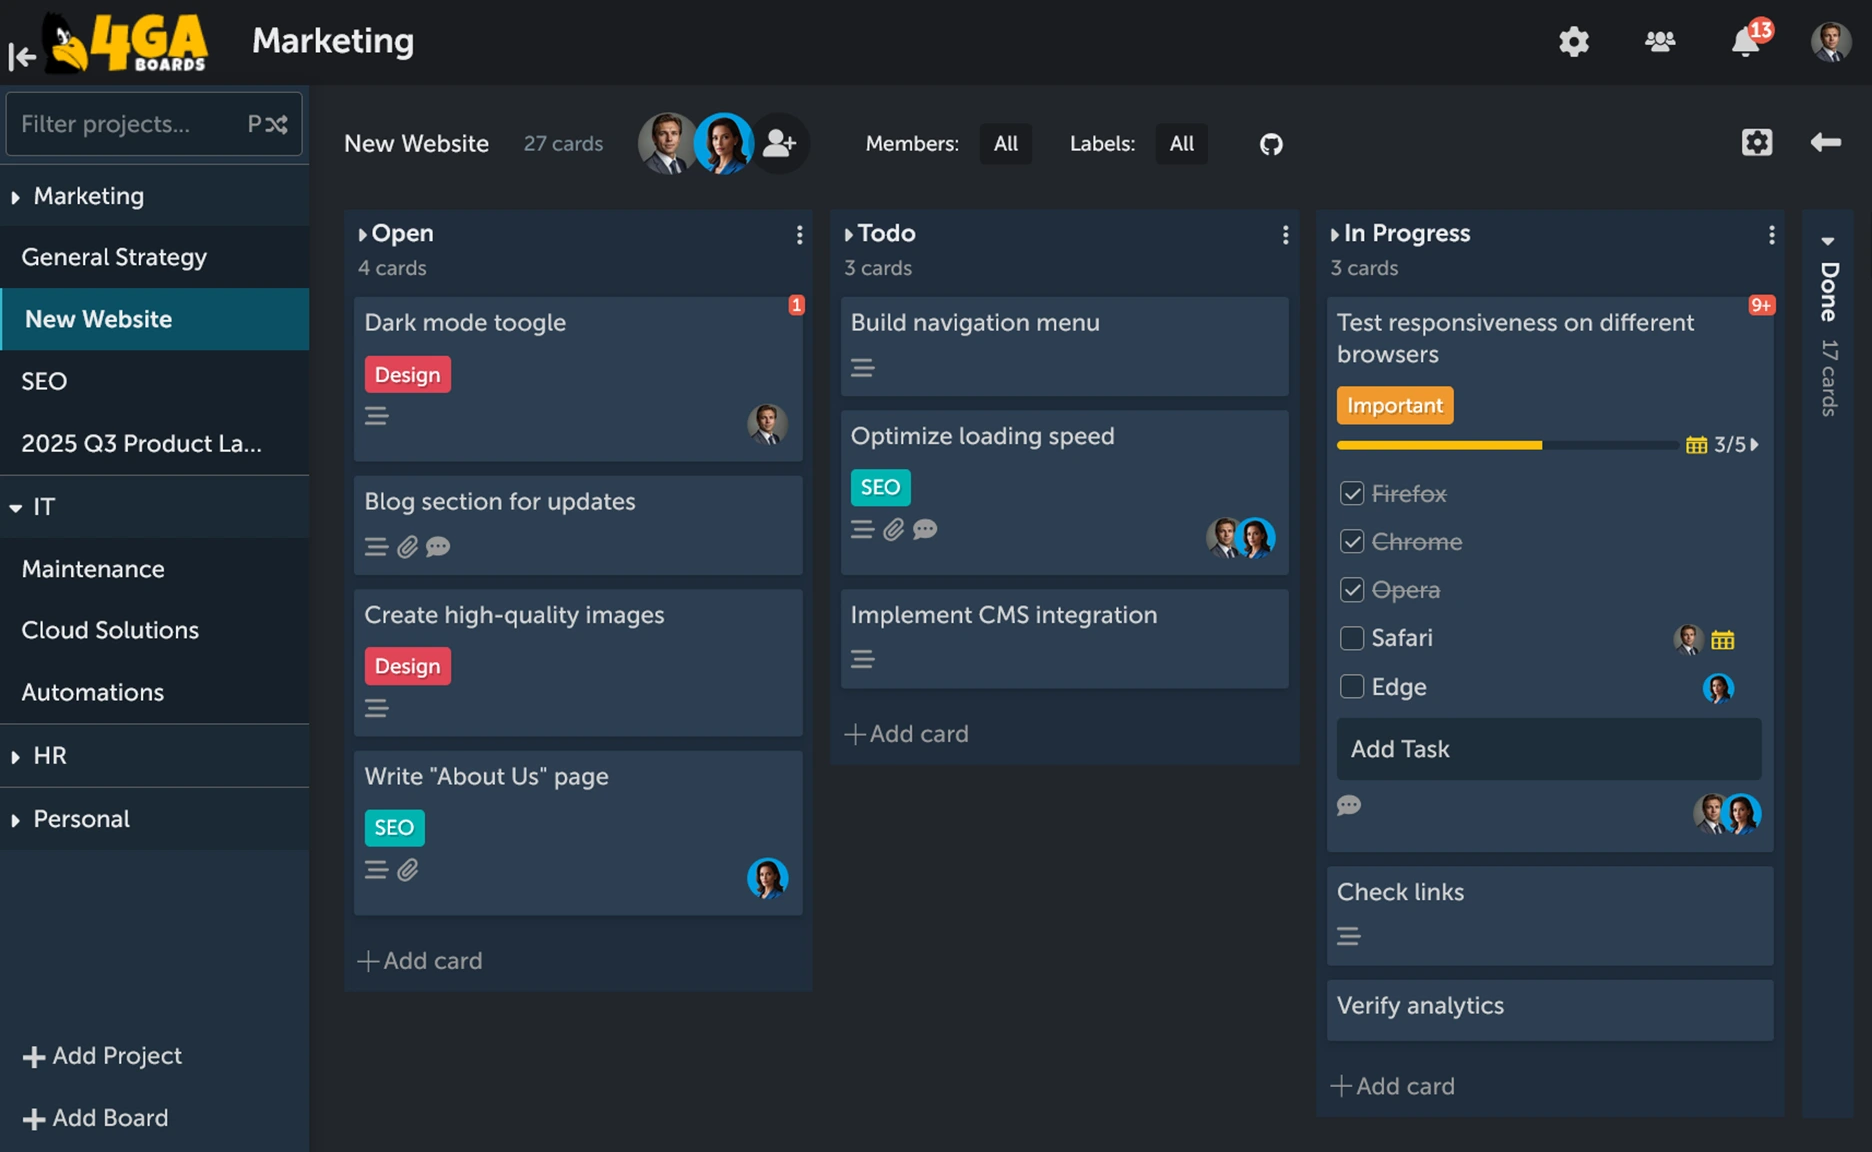The height and width of the screenshot is (1152, 1872).
Task: Collapse the Open list
Action: pos(362,234)
